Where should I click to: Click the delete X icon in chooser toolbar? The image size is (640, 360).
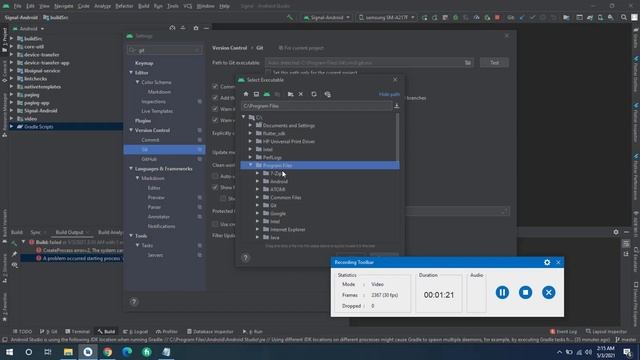pyautogui.click(x=301, y=94)
